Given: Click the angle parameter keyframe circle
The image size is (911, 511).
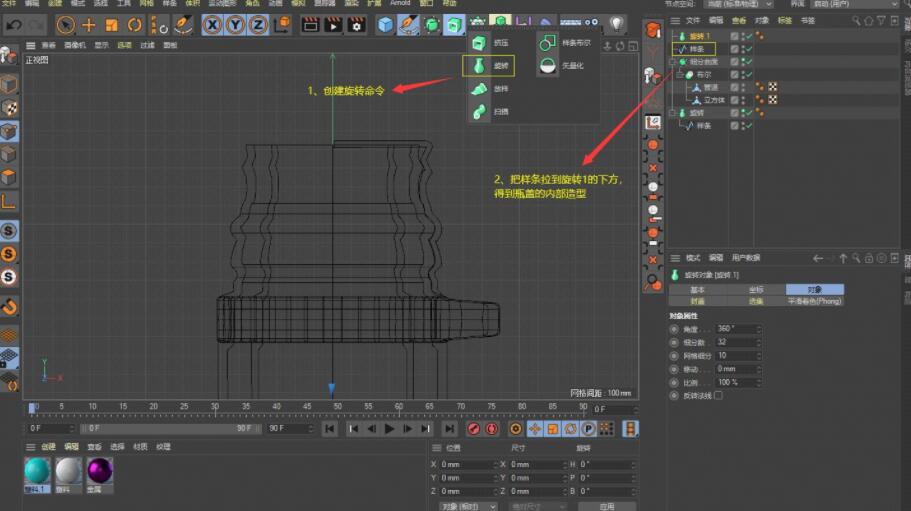Looking at the screenshot, I should pos(674,329).
